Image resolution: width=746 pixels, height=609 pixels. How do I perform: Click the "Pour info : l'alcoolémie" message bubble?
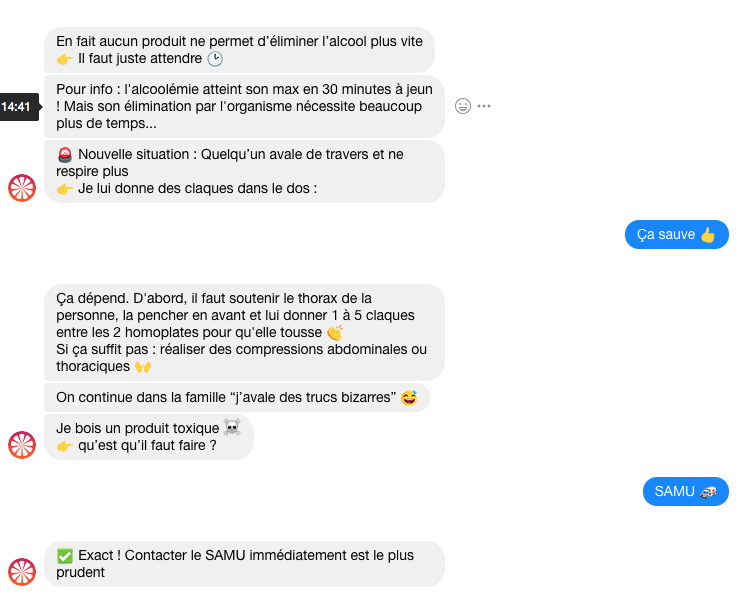click(244, 106)
